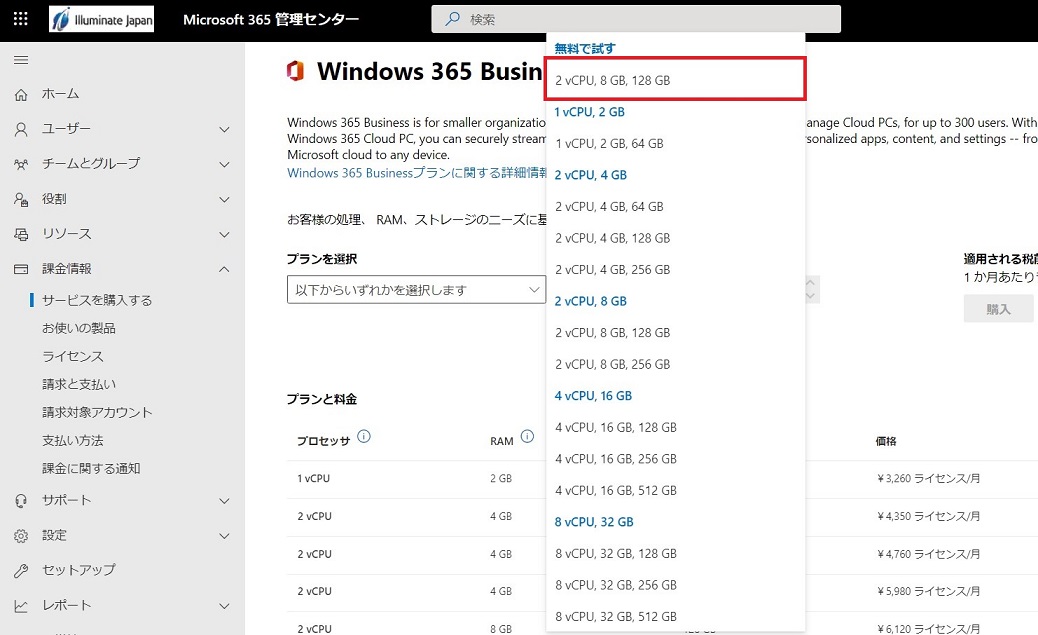Click the ¥4,350 ライセンス/月 price cell
This screenshot has width=1038, height=635.
928,516
